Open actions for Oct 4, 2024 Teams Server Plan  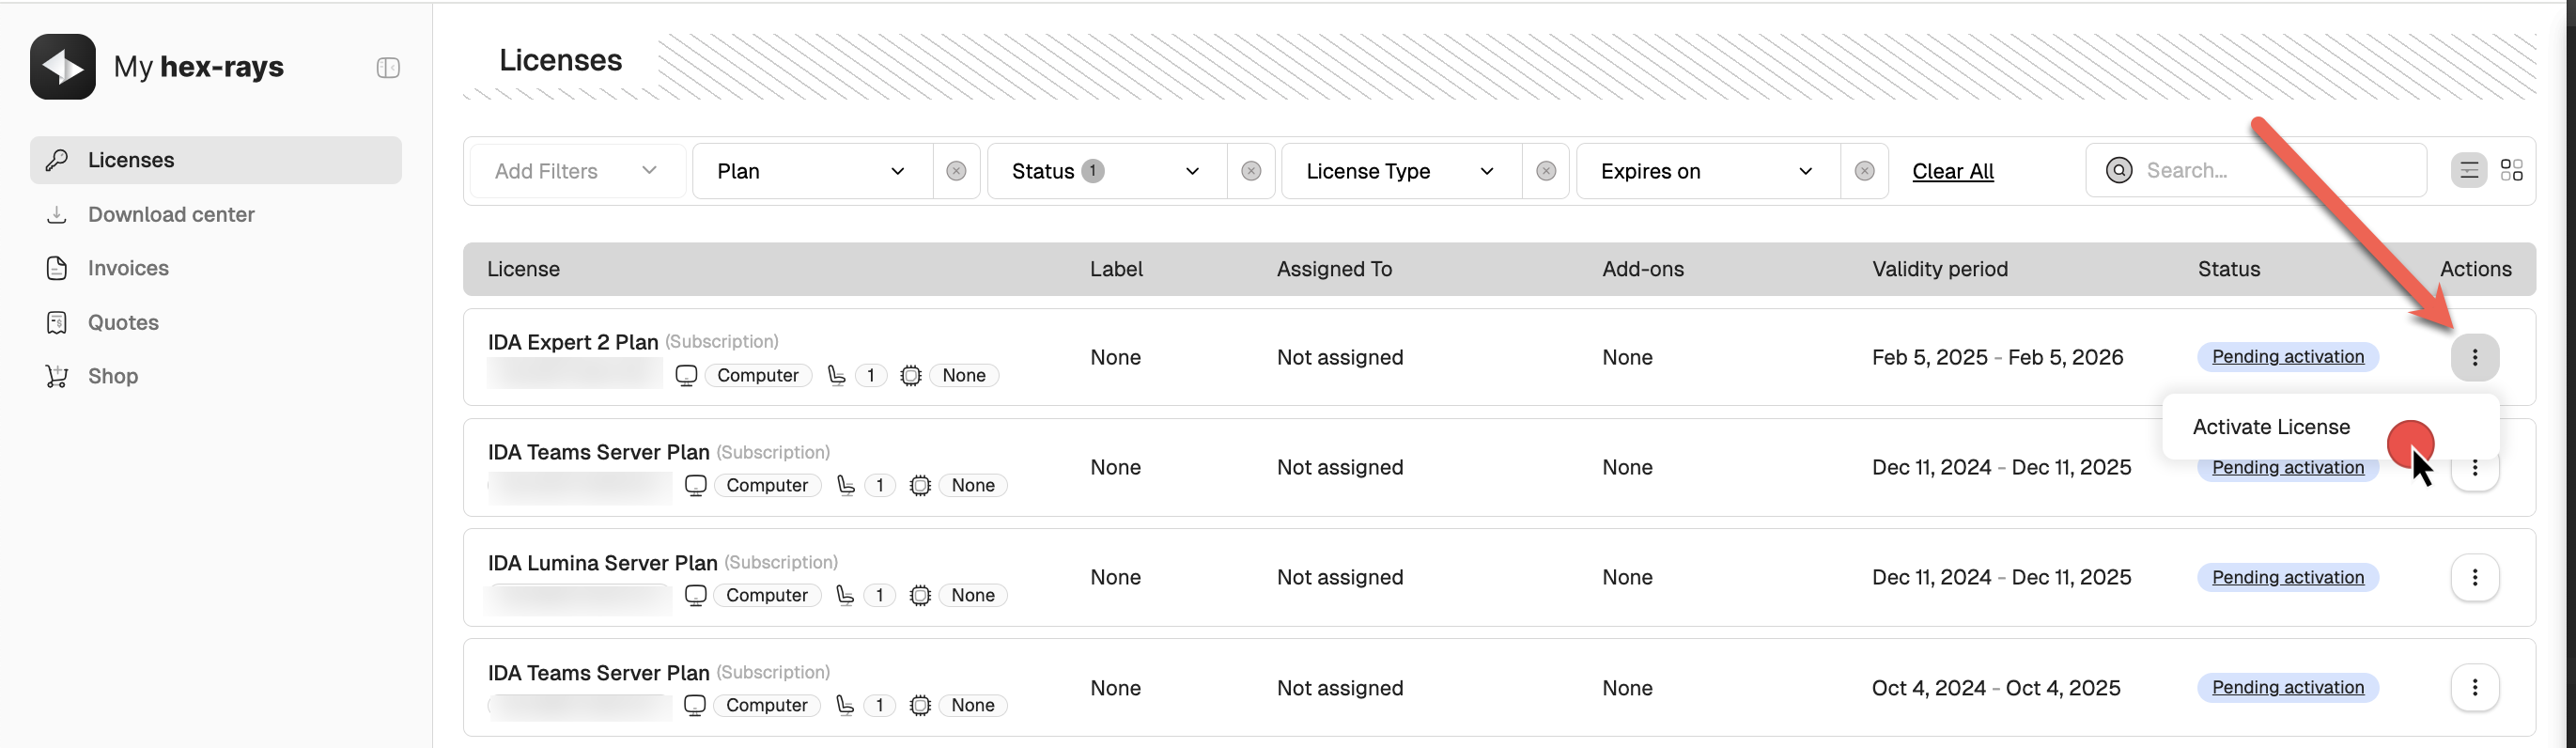(2475, 687)
